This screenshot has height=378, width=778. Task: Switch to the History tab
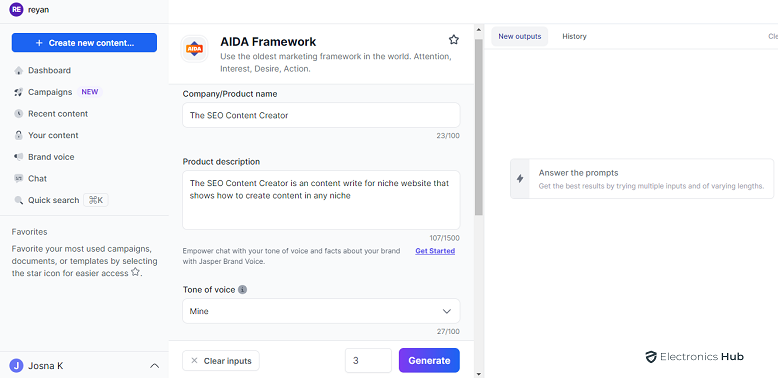[x=574, y=36]
